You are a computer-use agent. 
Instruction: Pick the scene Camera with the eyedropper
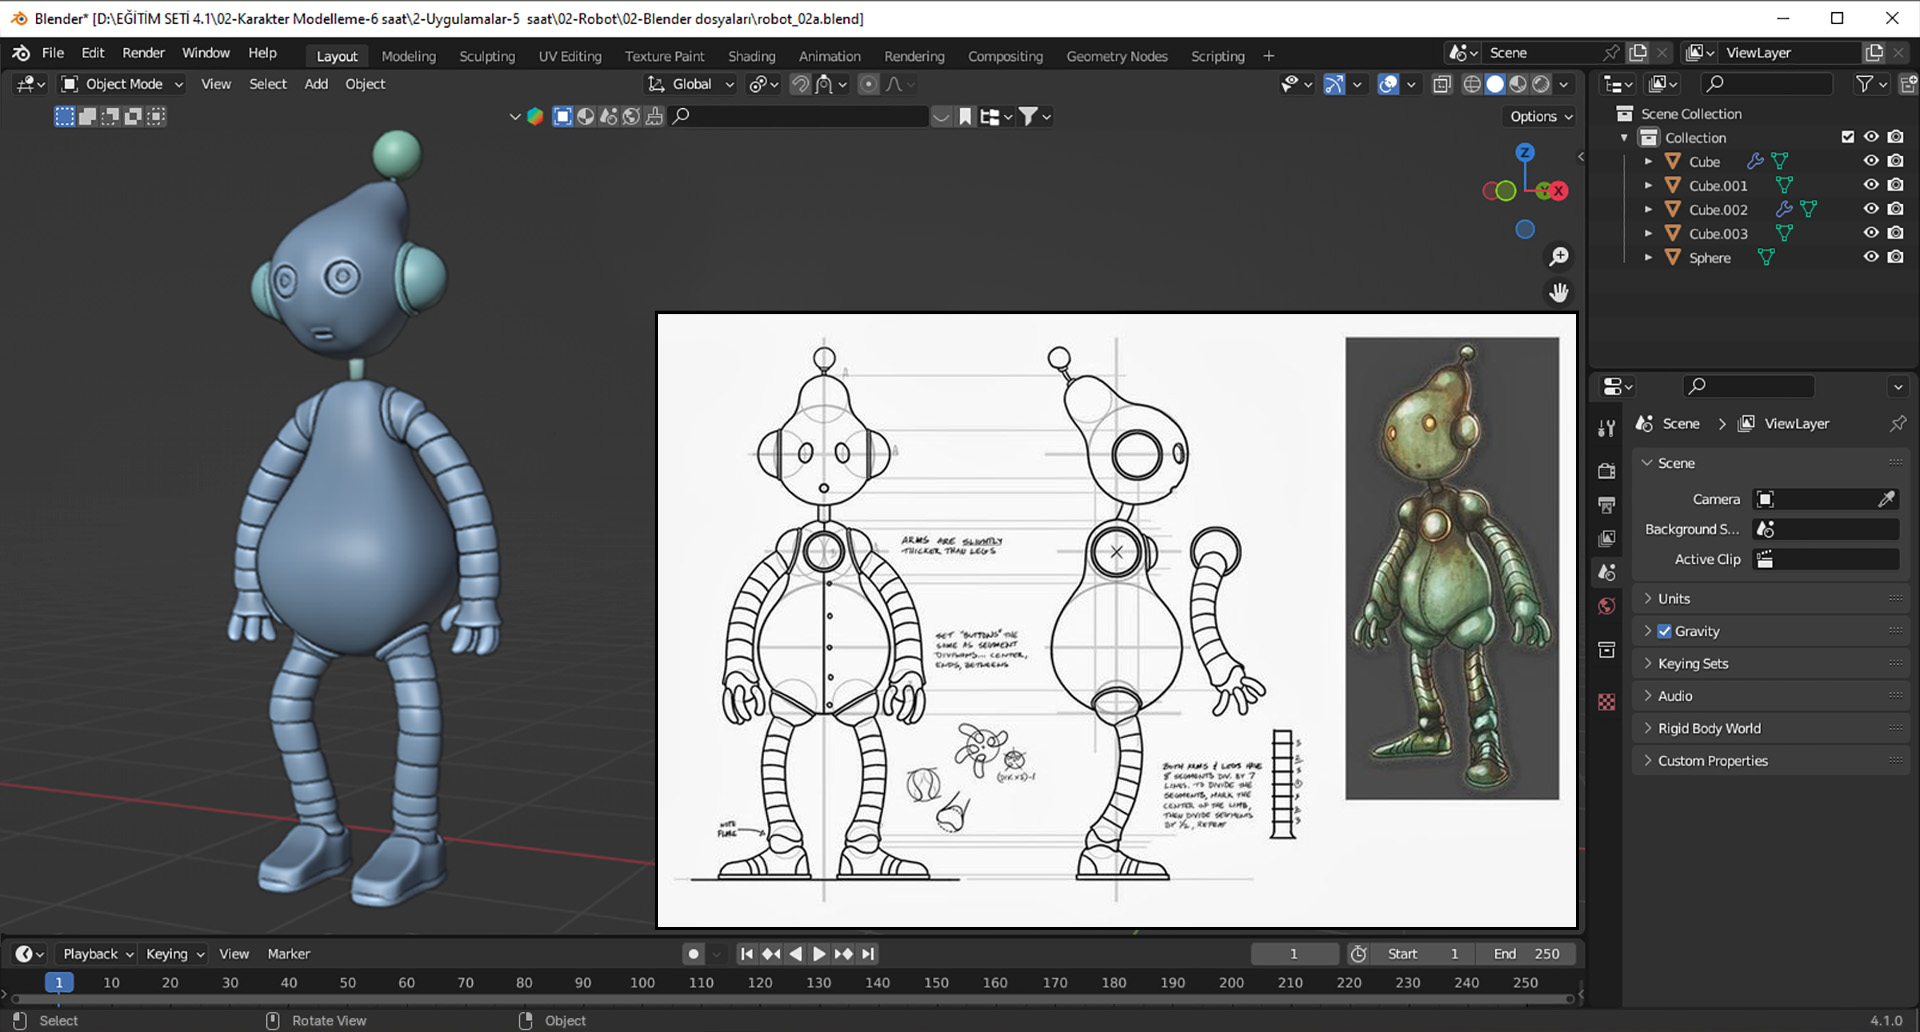[x=1888, y=498]
